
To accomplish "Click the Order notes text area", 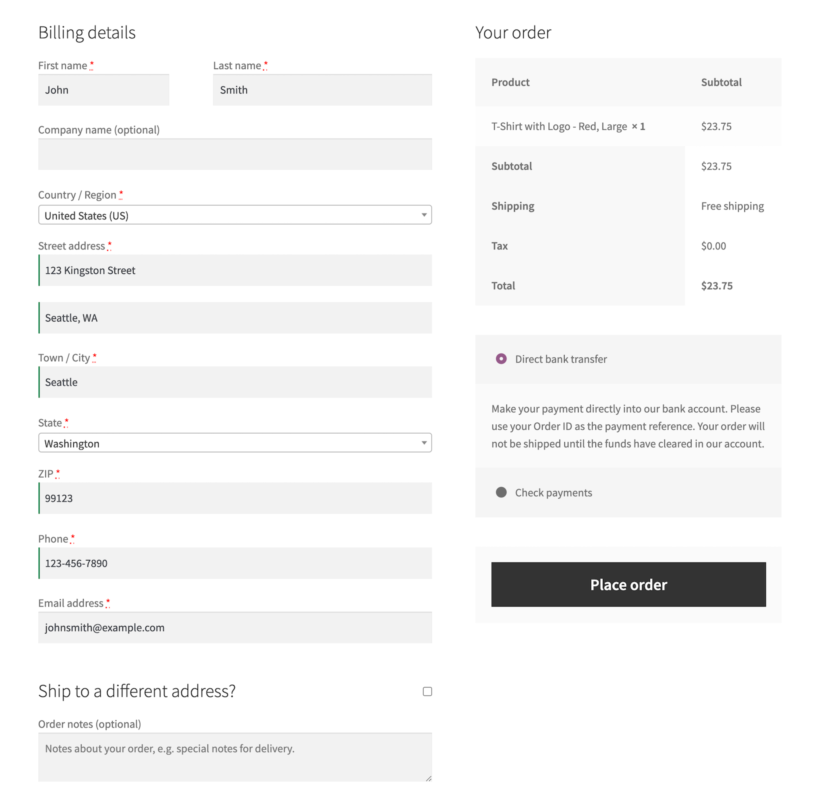I will tap(234, 757).
